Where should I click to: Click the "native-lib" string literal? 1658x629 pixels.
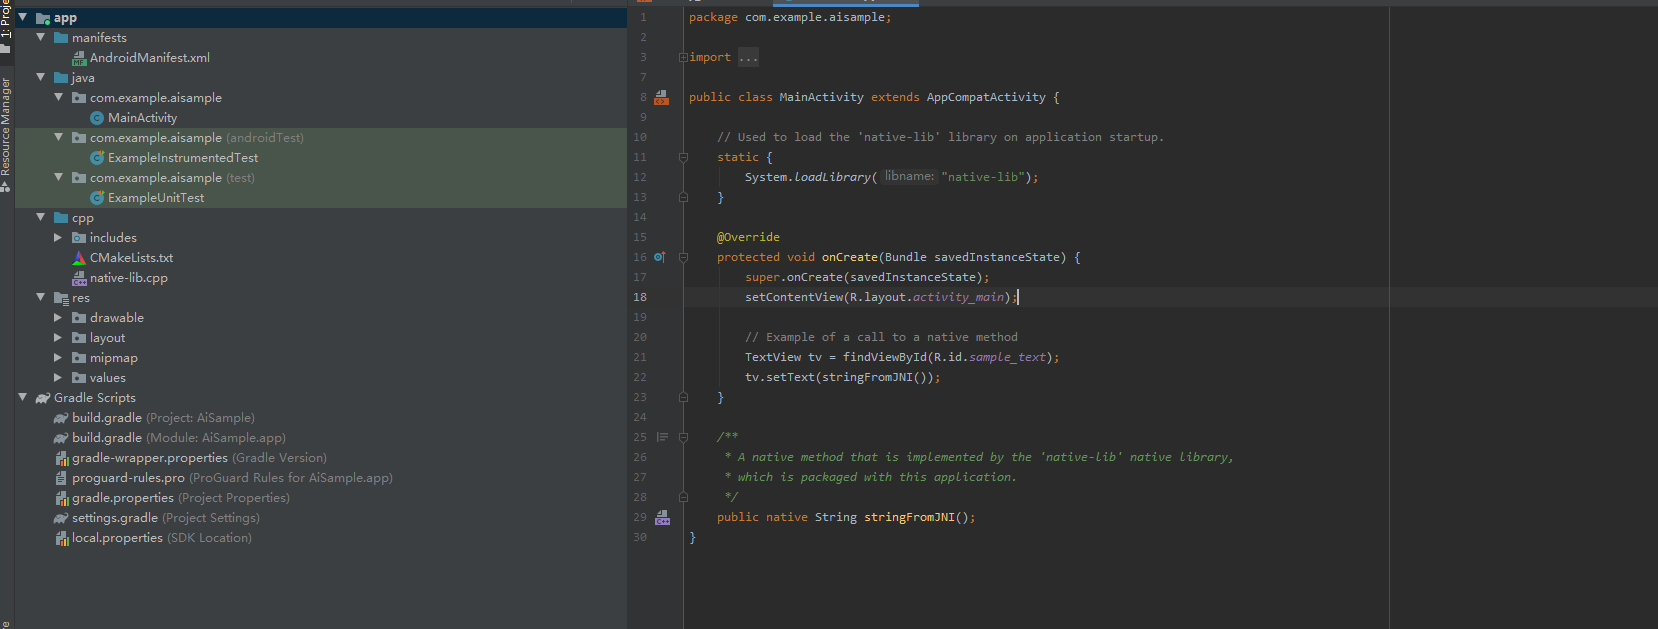coord(982,177)
